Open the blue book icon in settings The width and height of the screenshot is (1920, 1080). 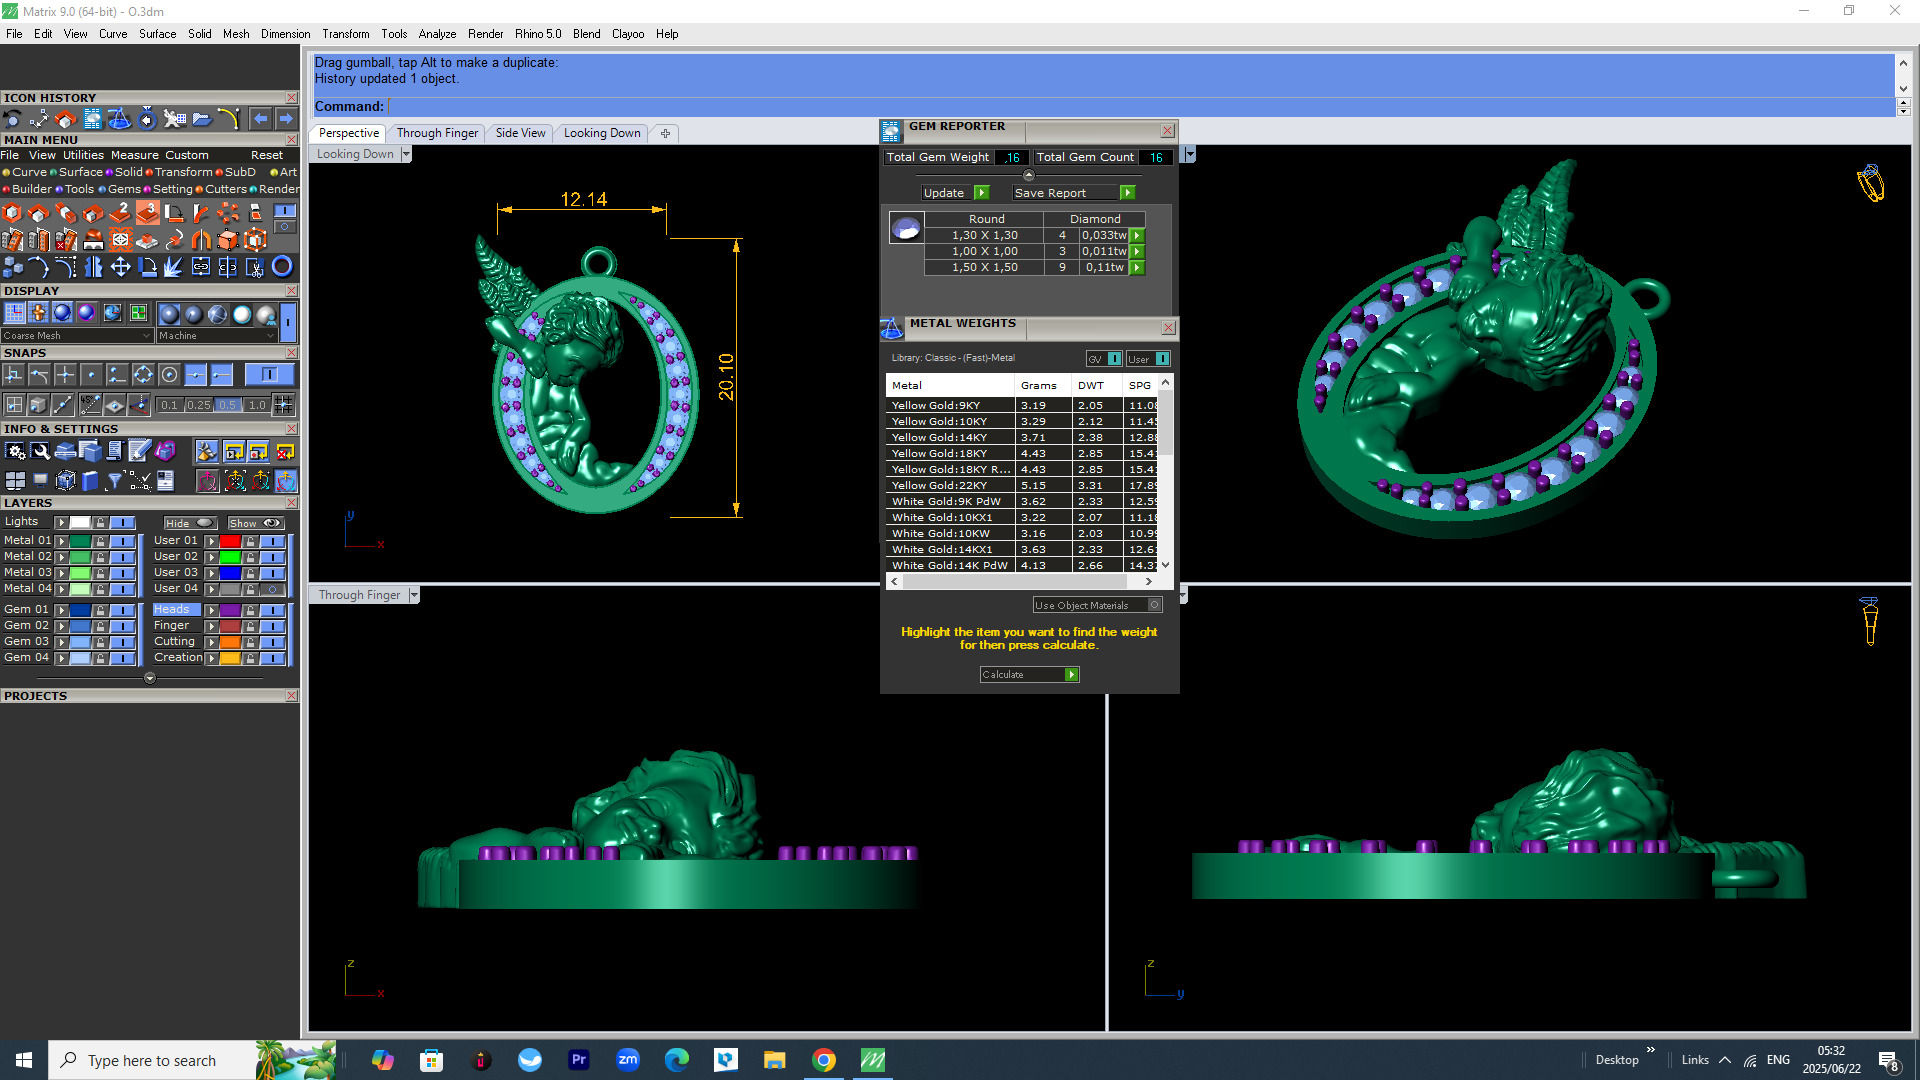tap(90, 481)
